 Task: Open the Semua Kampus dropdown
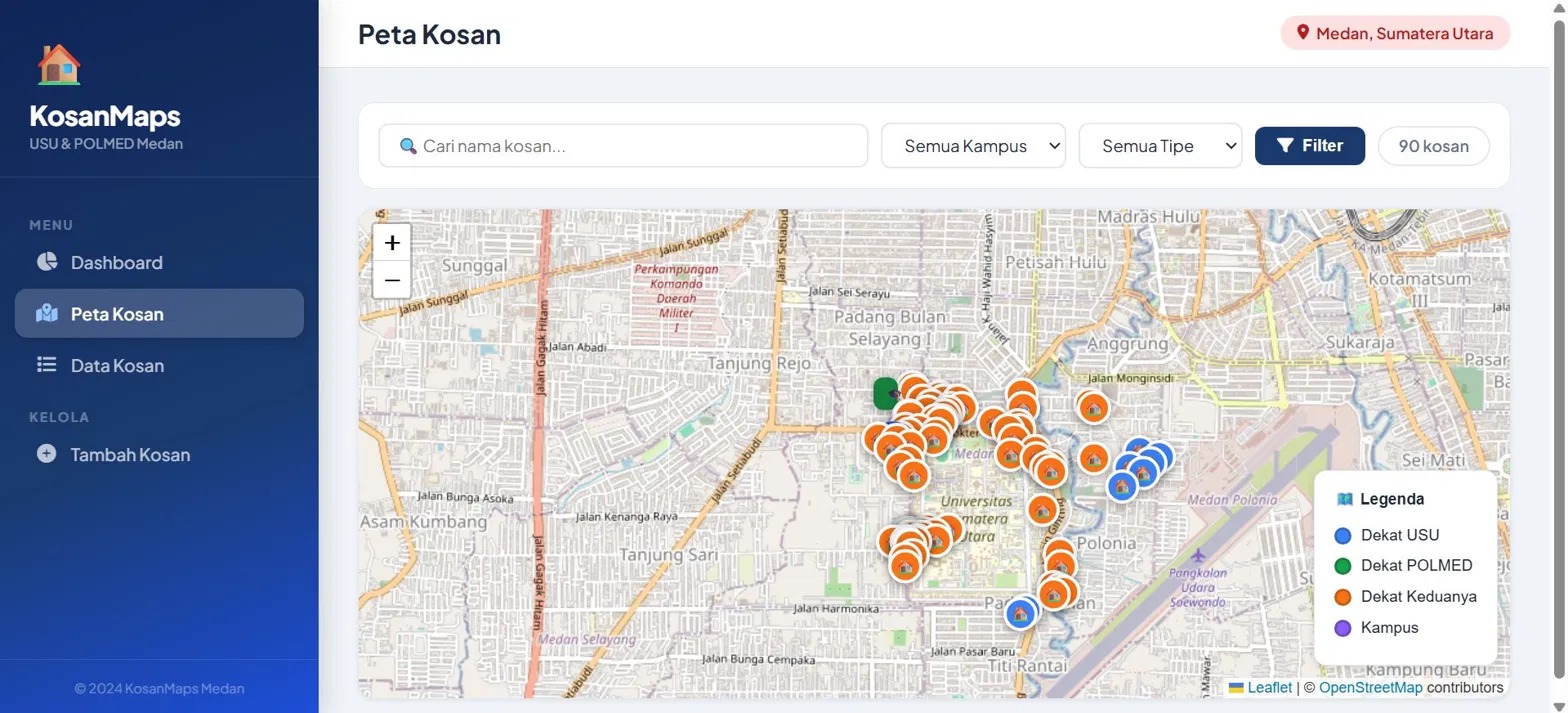(973, 146)
